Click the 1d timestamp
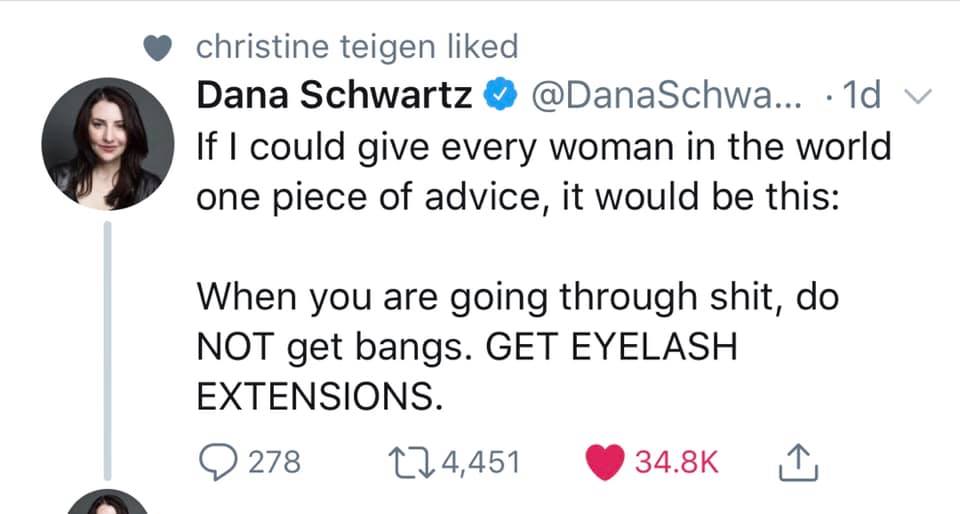This screenshot has width=960, height=514. [x=861, y=95]
